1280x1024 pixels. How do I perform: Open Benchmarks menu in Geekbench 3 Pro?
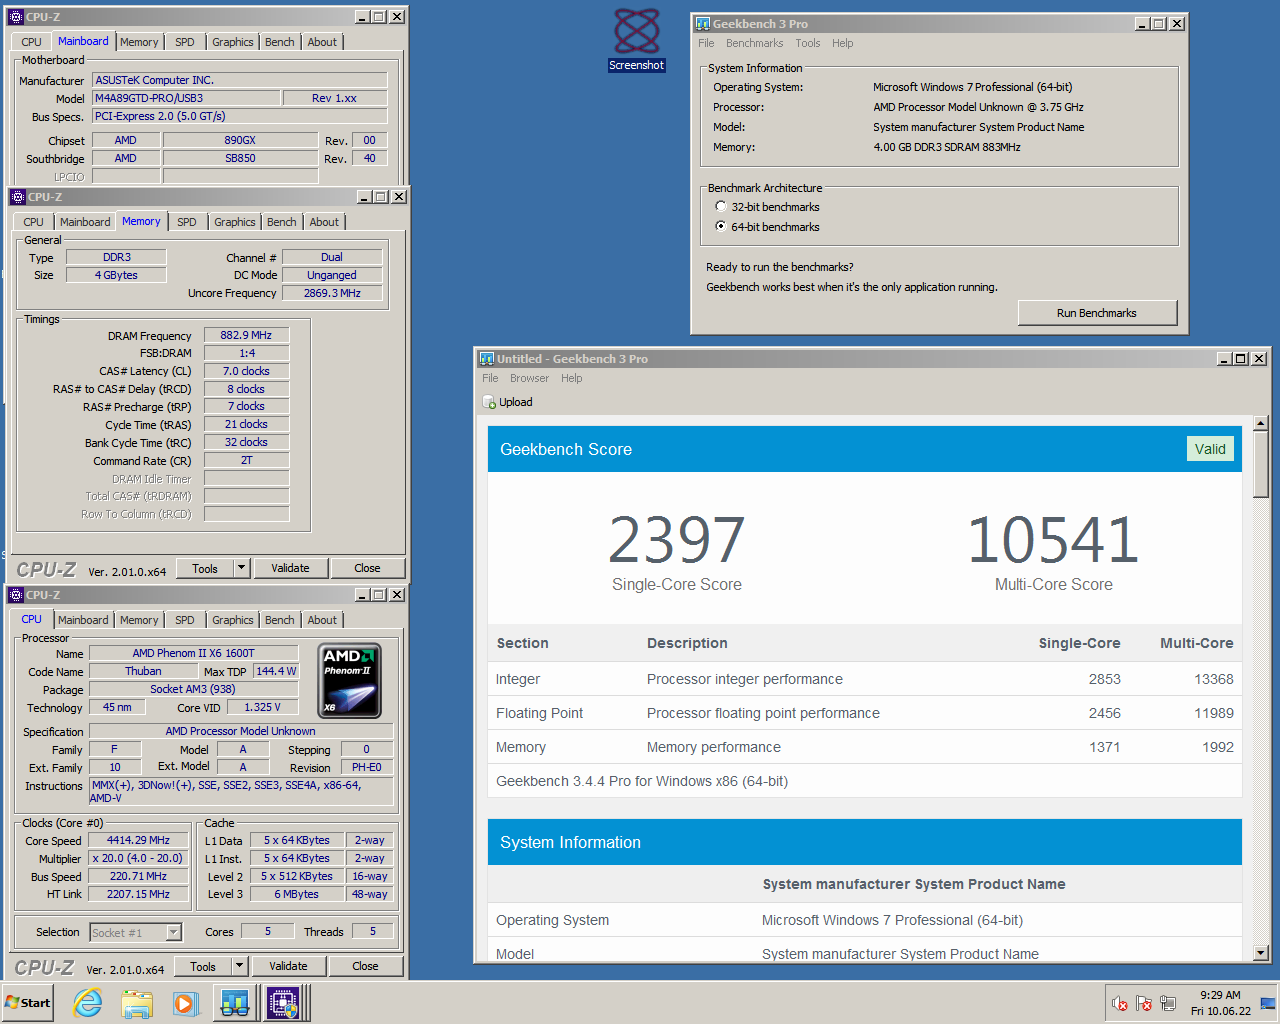click(754, 43)
